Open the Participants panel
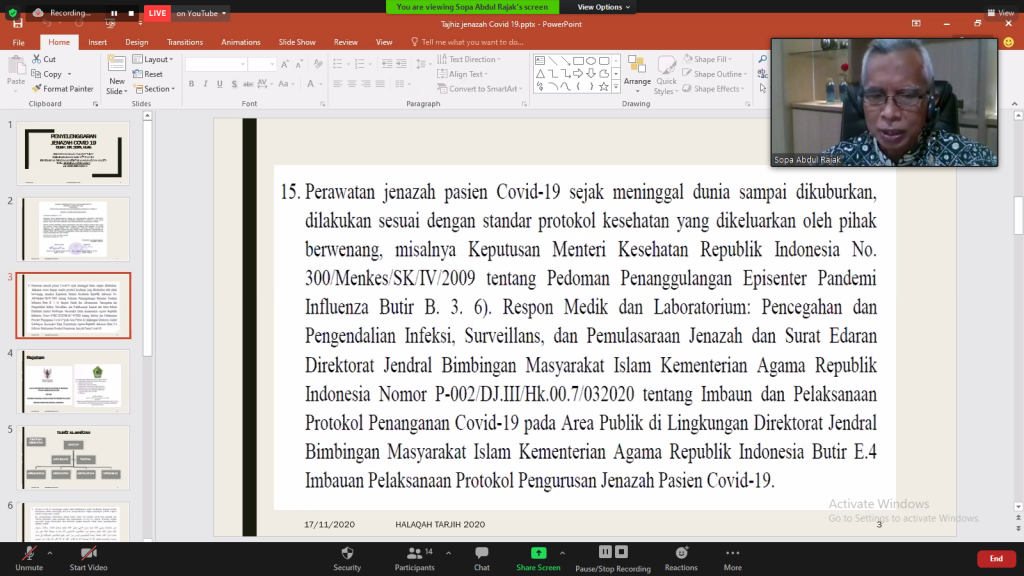Viewport: 1024px width, 576px height. click(414, 558)
